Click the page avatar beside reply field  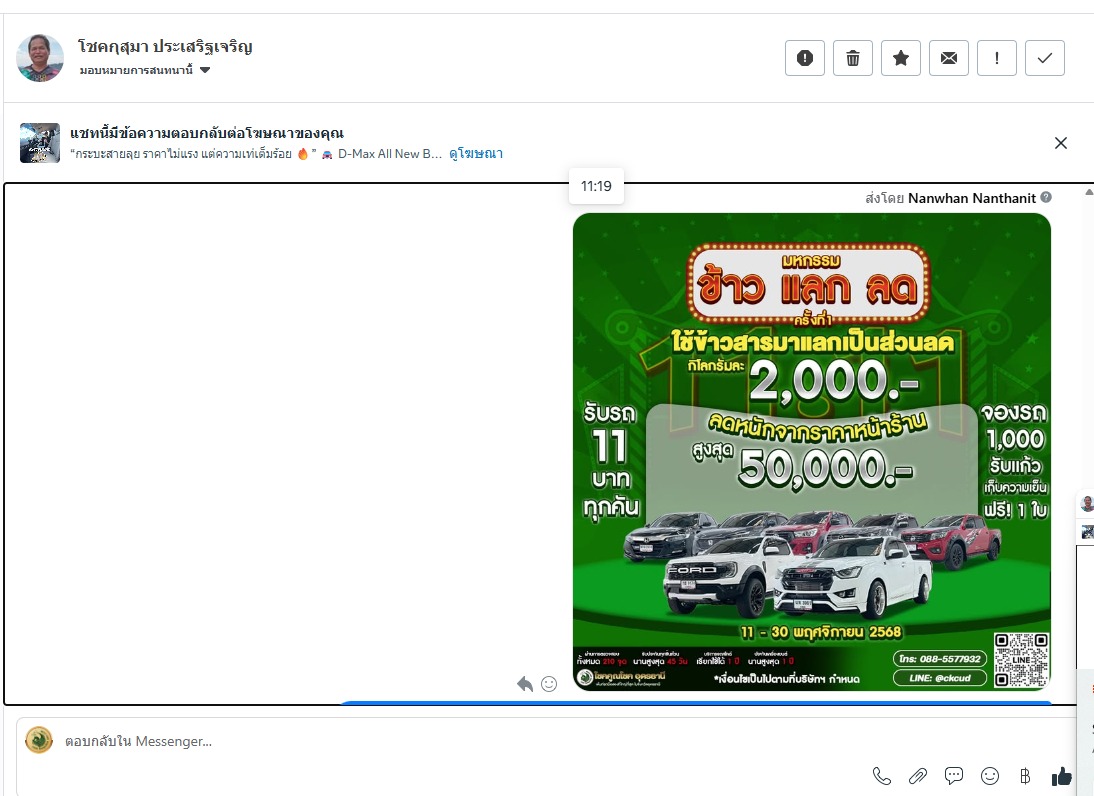(x=39, y=740)
